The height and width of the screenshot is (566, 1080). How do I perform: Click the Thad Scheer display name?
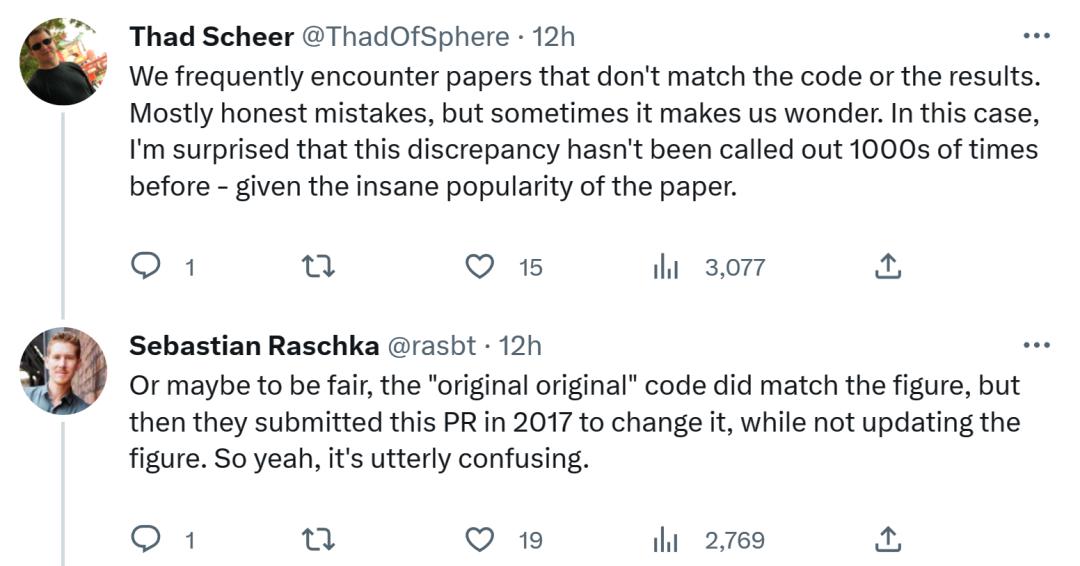[211, 36]
